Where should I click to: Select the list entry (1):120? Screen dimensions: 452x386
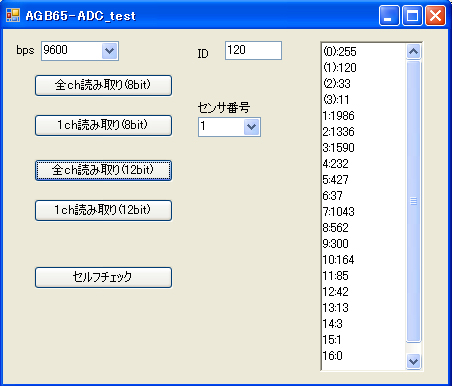tap(364, 68)
